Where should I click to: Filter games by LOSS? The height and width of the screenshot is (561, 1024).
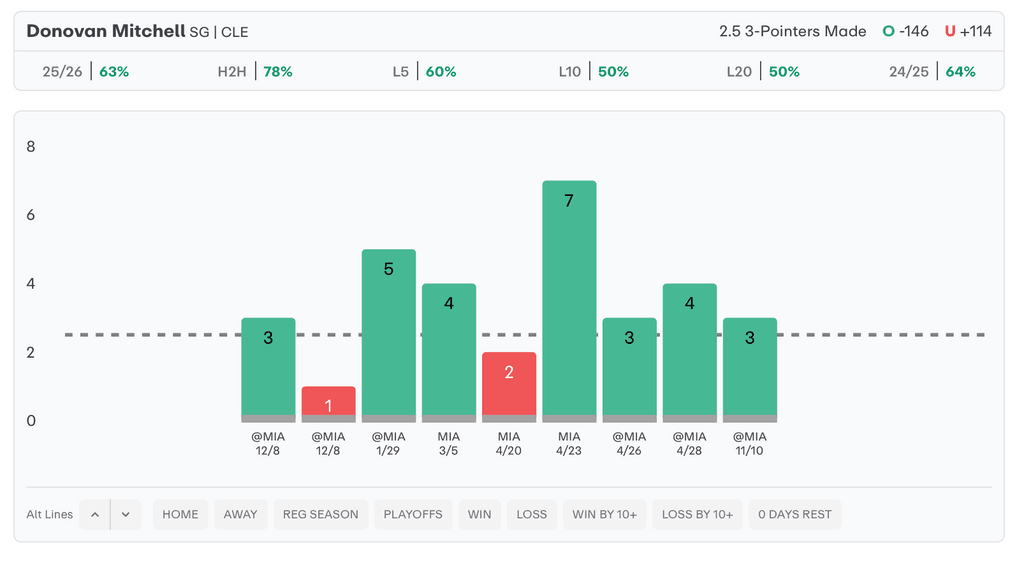532,514
